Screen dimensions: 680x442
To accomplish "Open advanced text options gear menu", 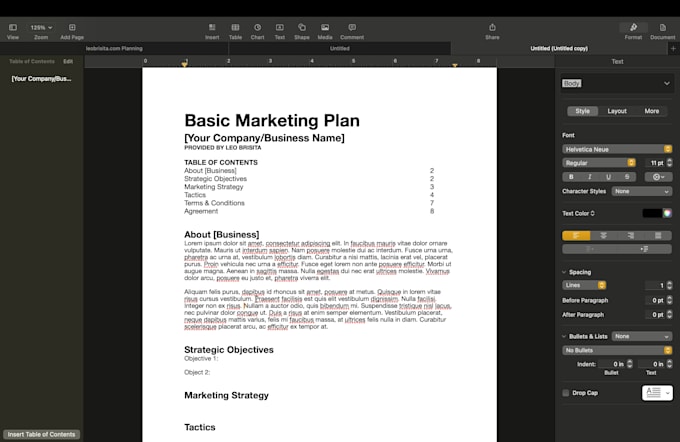I will 658,177.
